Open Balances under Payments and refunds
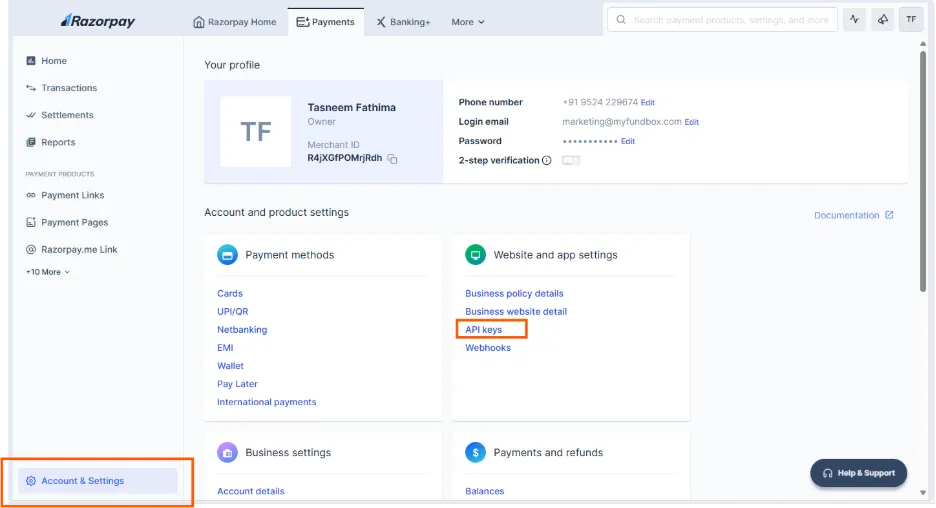 coord(484,491)
